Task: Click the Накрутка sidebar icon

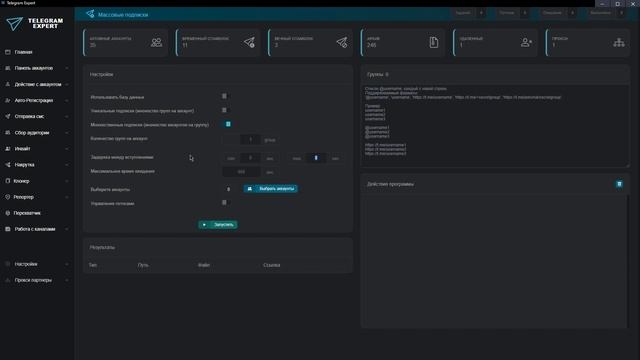Action: point(8,165)
